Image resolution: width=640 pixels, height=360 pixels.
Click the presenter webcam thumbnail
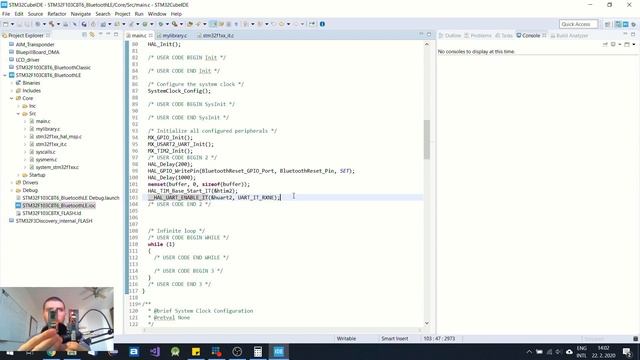click(57, 318)
